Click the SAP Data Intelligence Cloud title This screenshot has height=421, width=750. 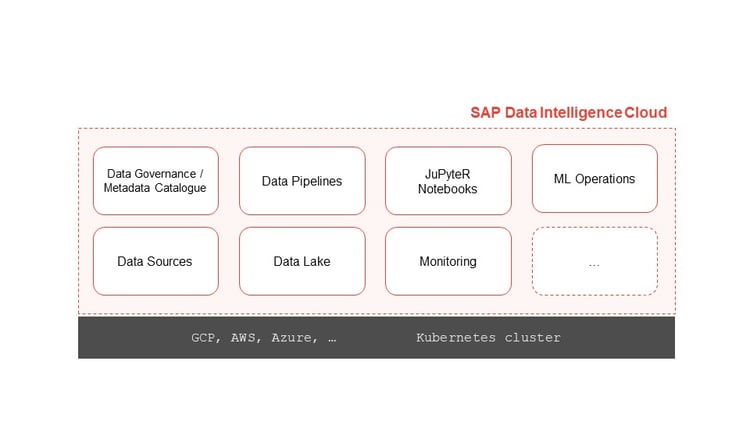pyautogui.click(x=568, y=112)
